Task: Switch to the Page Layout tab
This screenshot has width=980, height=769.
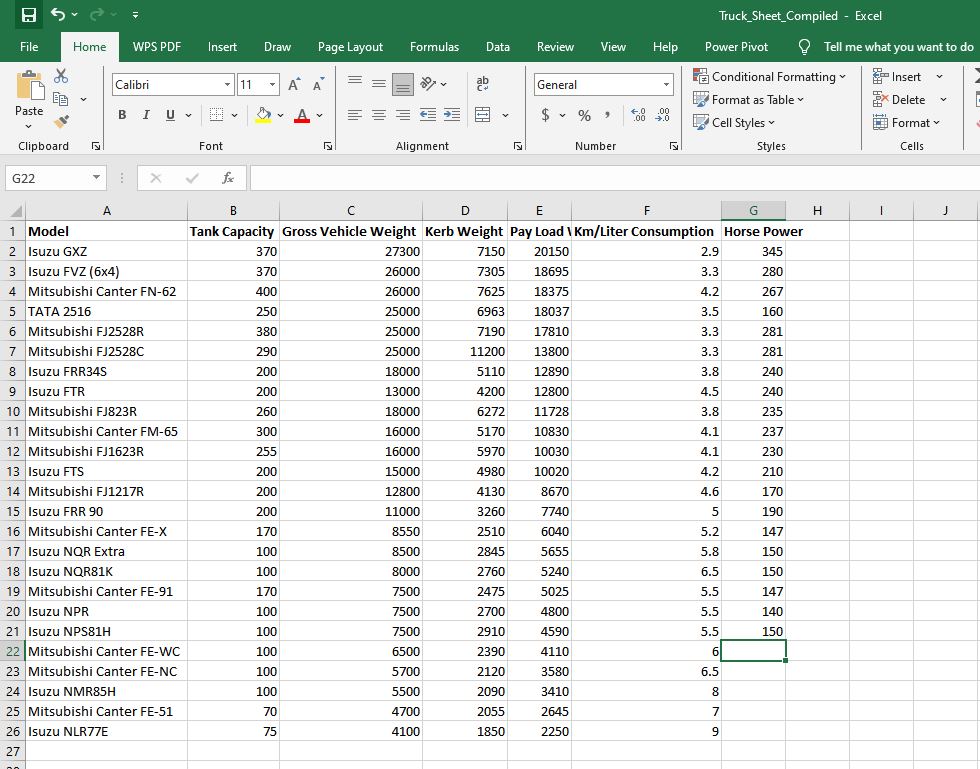Action: click(x=350, y=47)
